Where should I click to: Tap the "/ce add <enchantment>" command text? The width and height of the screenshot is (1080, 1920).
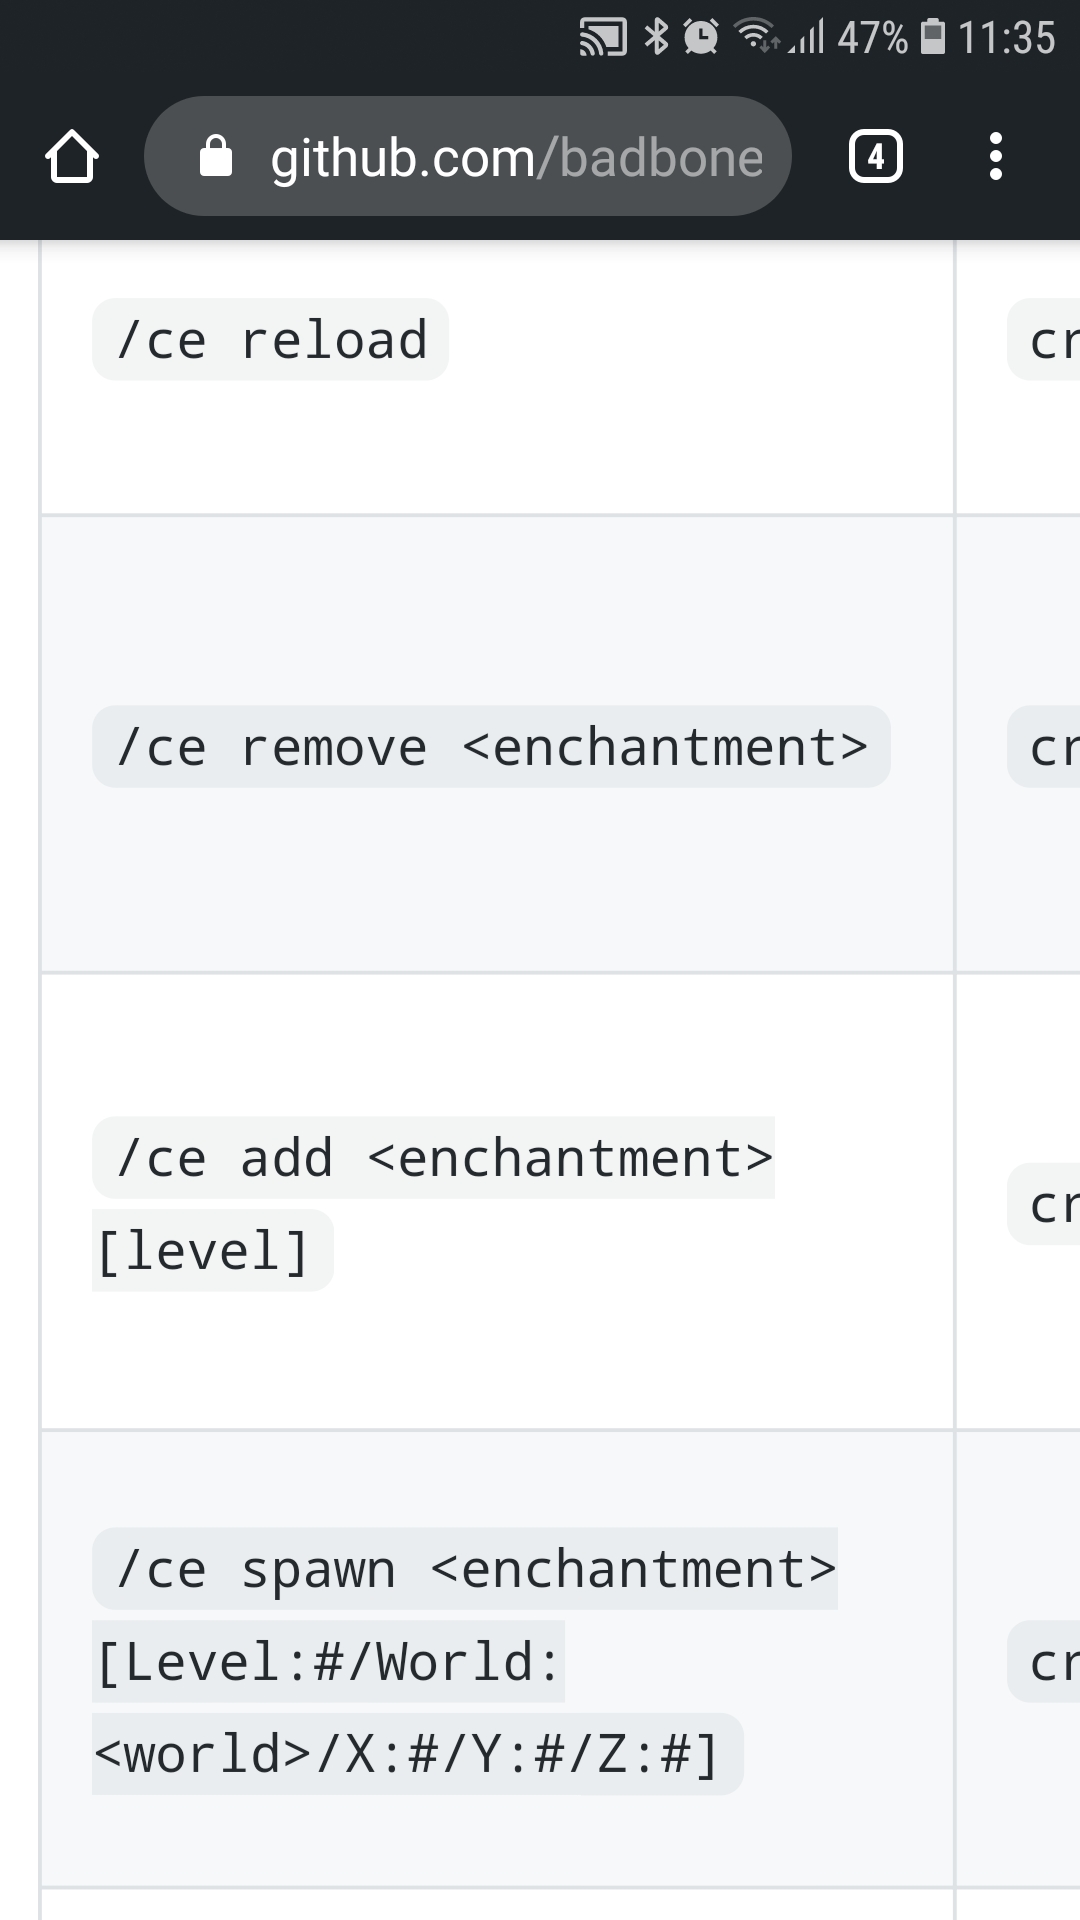coord(433,1158)
